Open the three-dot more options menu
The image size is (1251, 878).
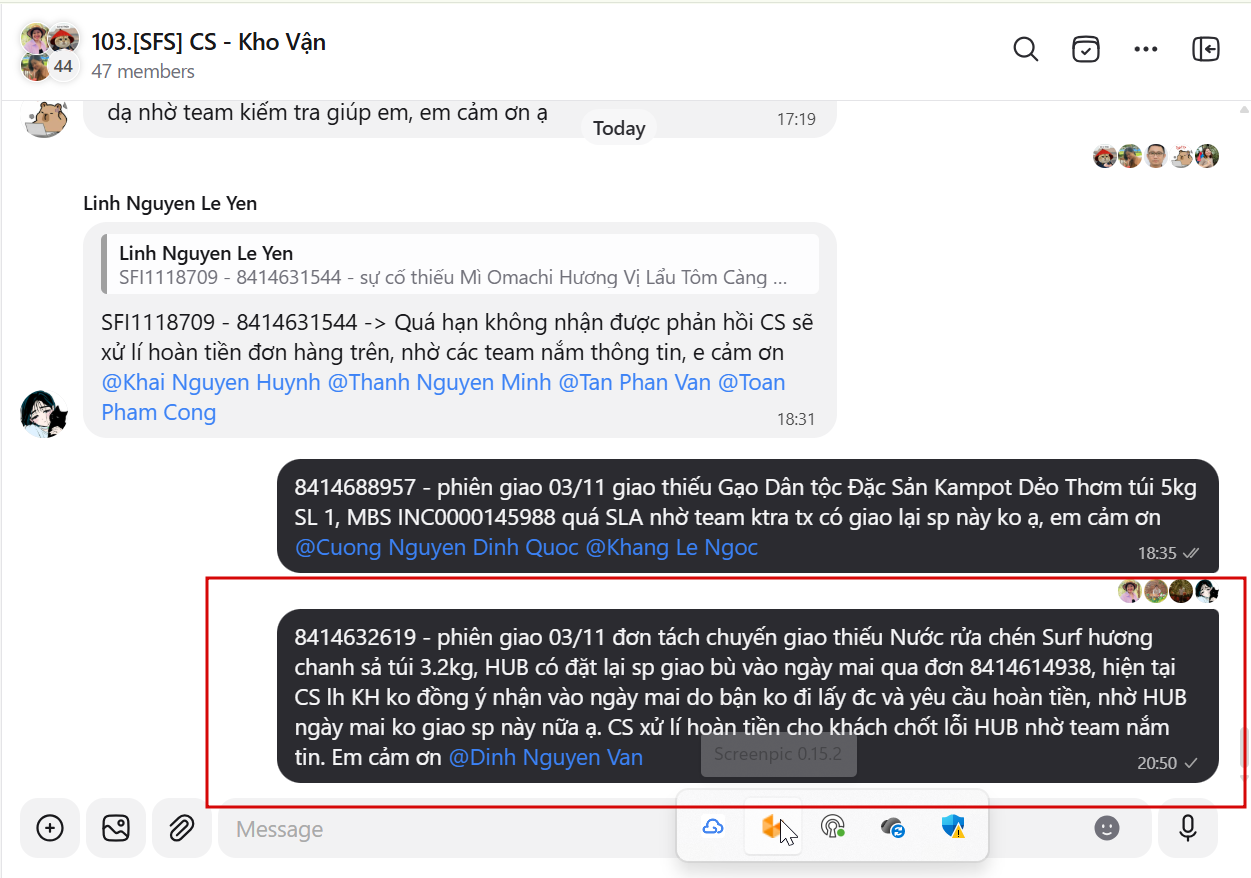(1146, 49)
